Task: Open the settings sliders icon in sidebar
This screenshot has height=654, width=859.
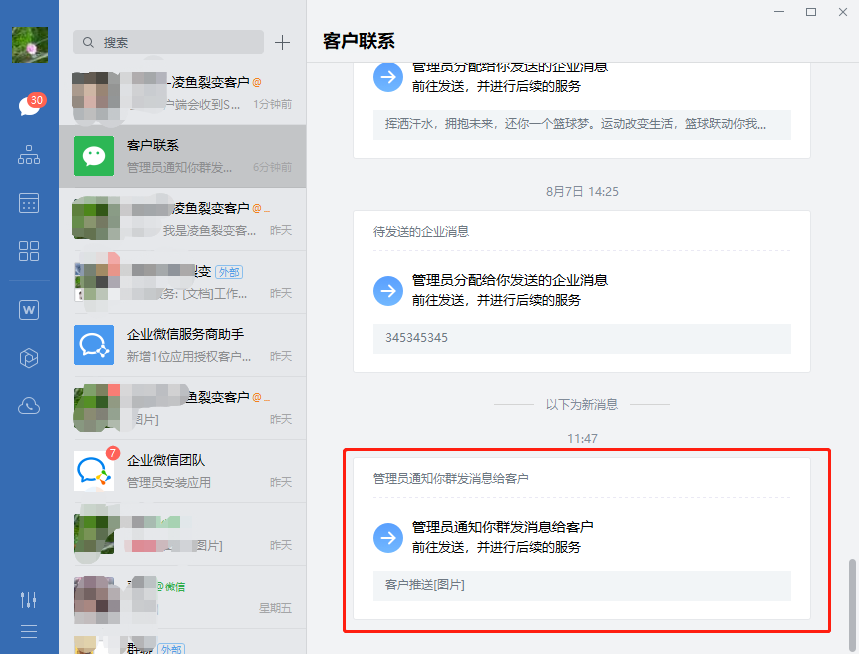Action: 29,599
